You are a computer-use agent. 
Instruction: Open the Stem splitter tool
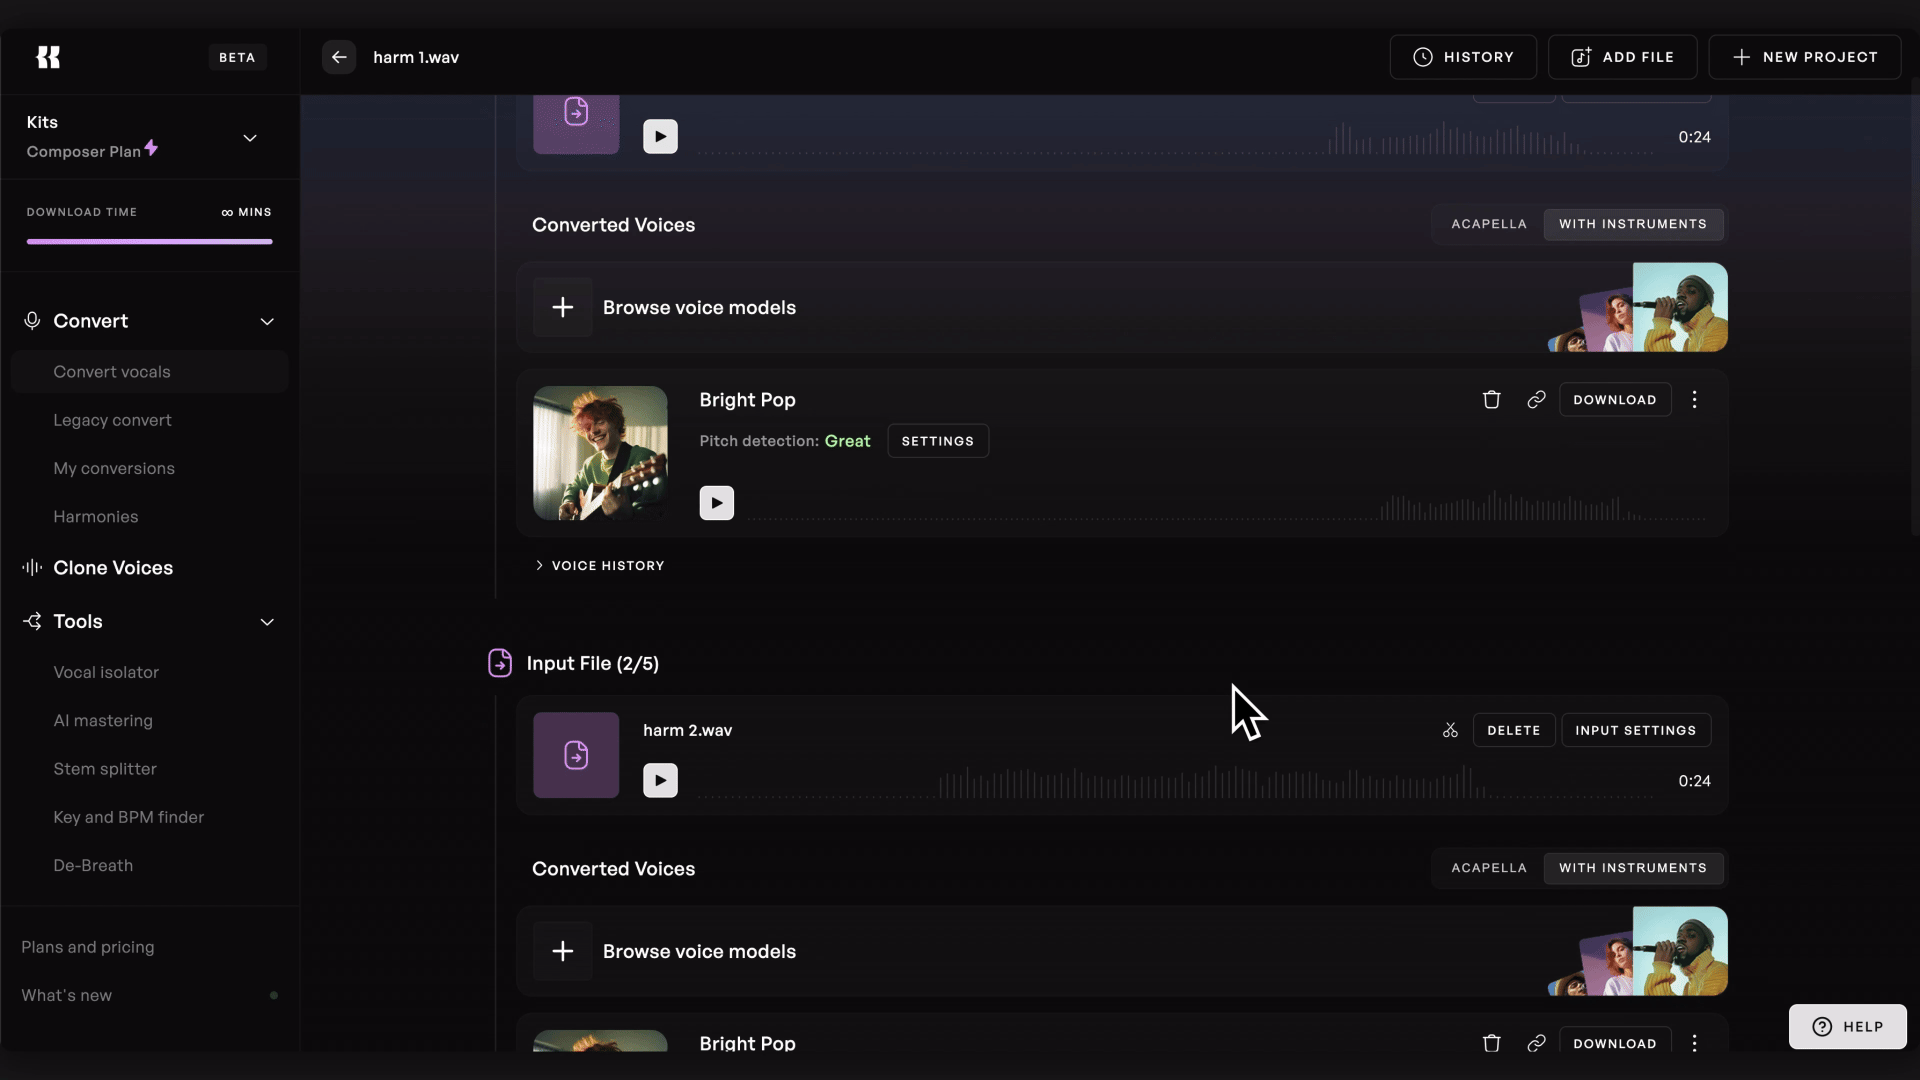[x=105, y=769]
